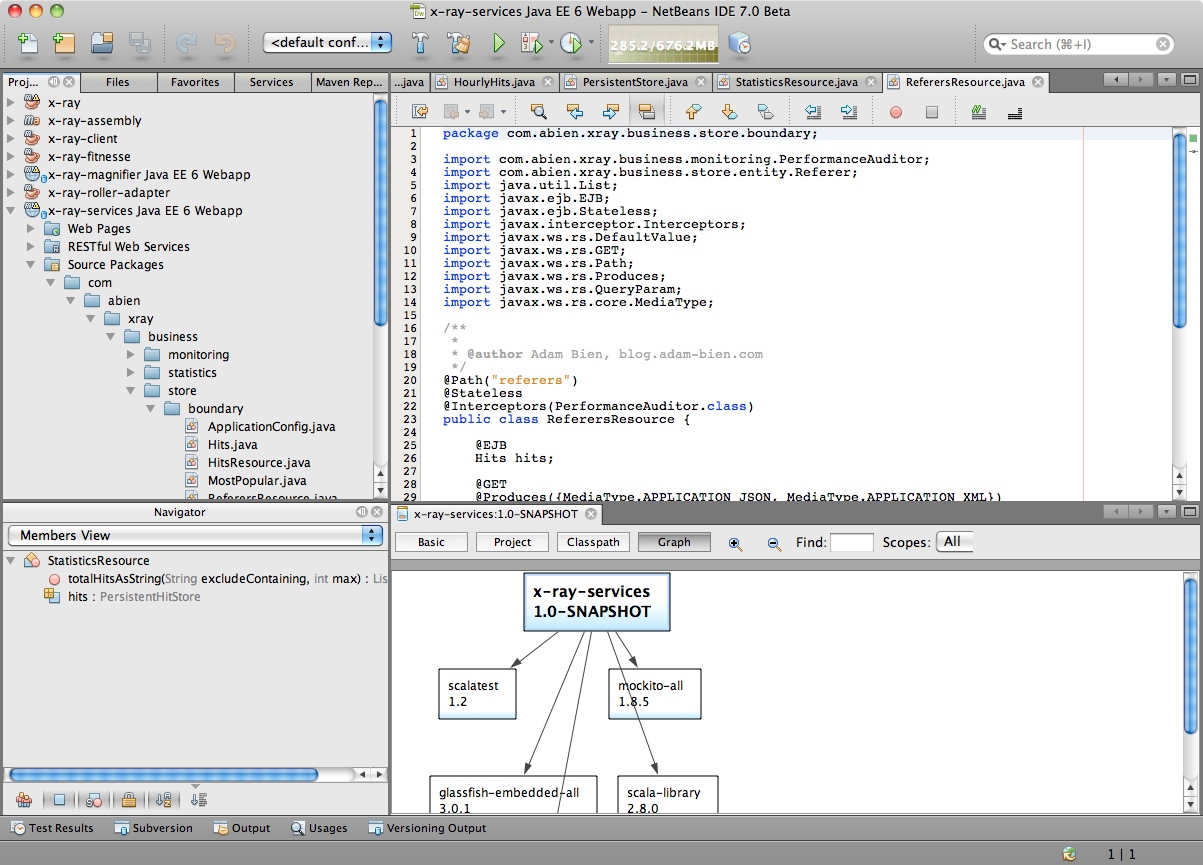Viewport: 1203px width, 865px height.
Task: Click the Search field in the toolbar
Action: pyautogui.click(x=1078, y=44)
